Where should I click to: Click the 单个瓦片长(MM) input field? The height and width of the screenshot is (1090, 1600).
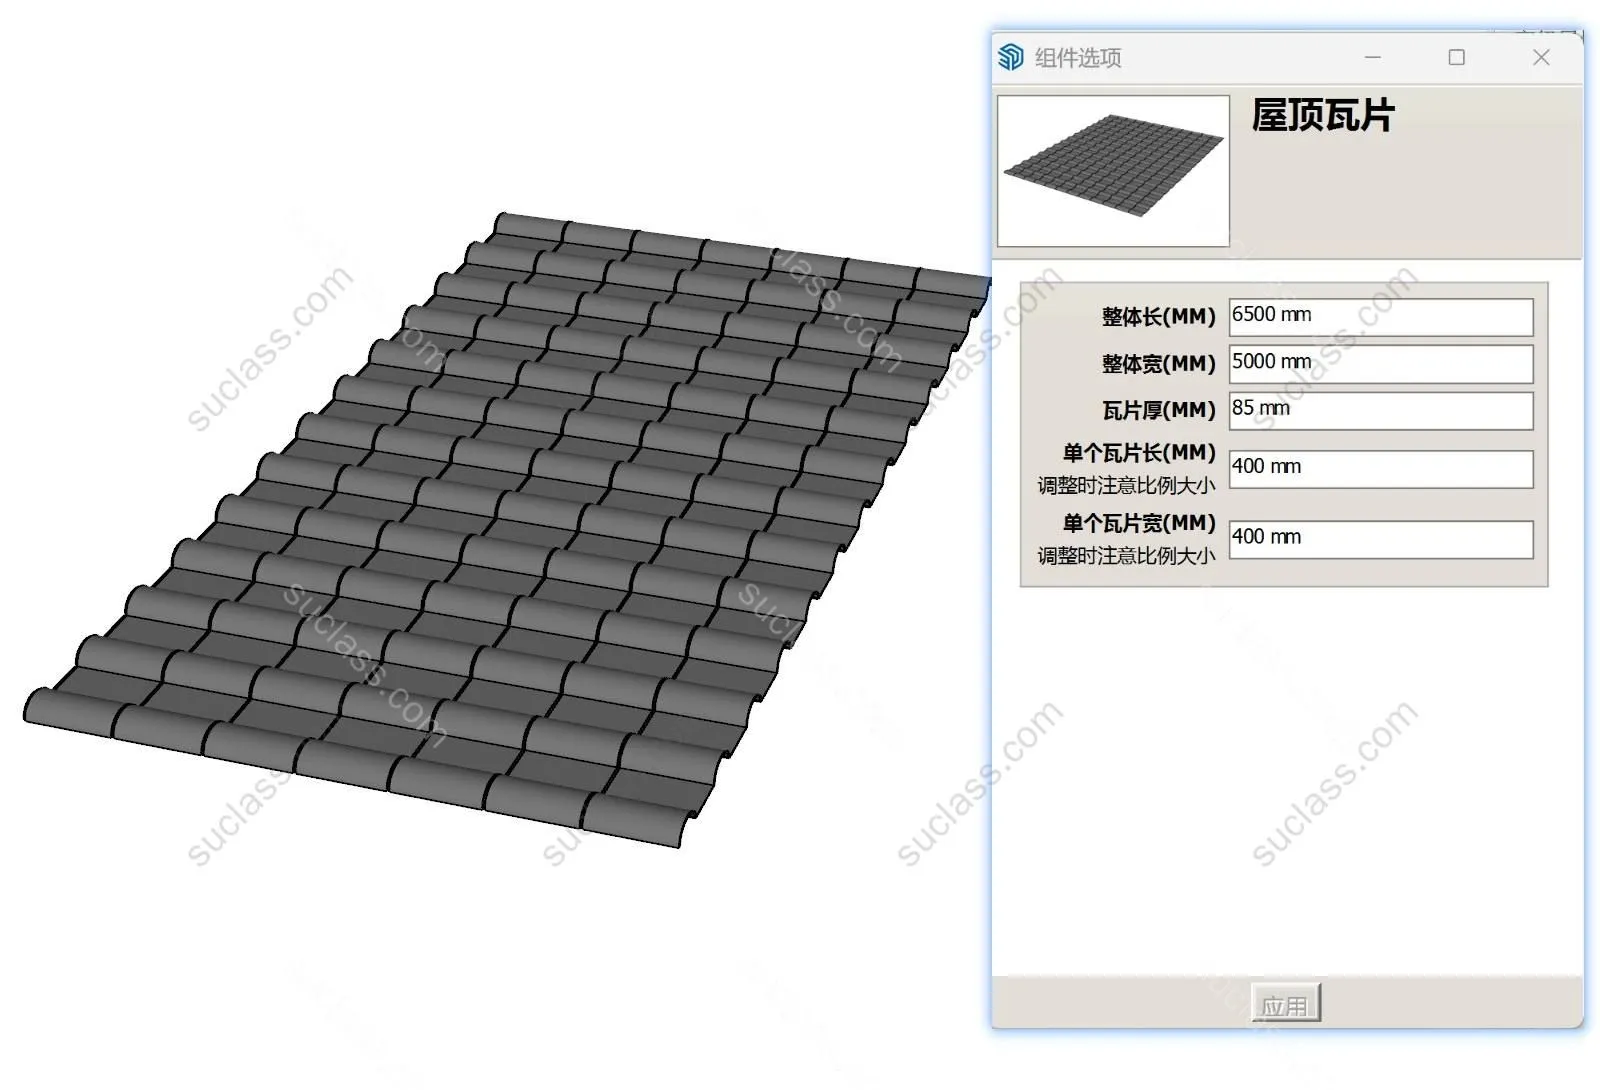pyautogui.click(x=1381, y=469)
